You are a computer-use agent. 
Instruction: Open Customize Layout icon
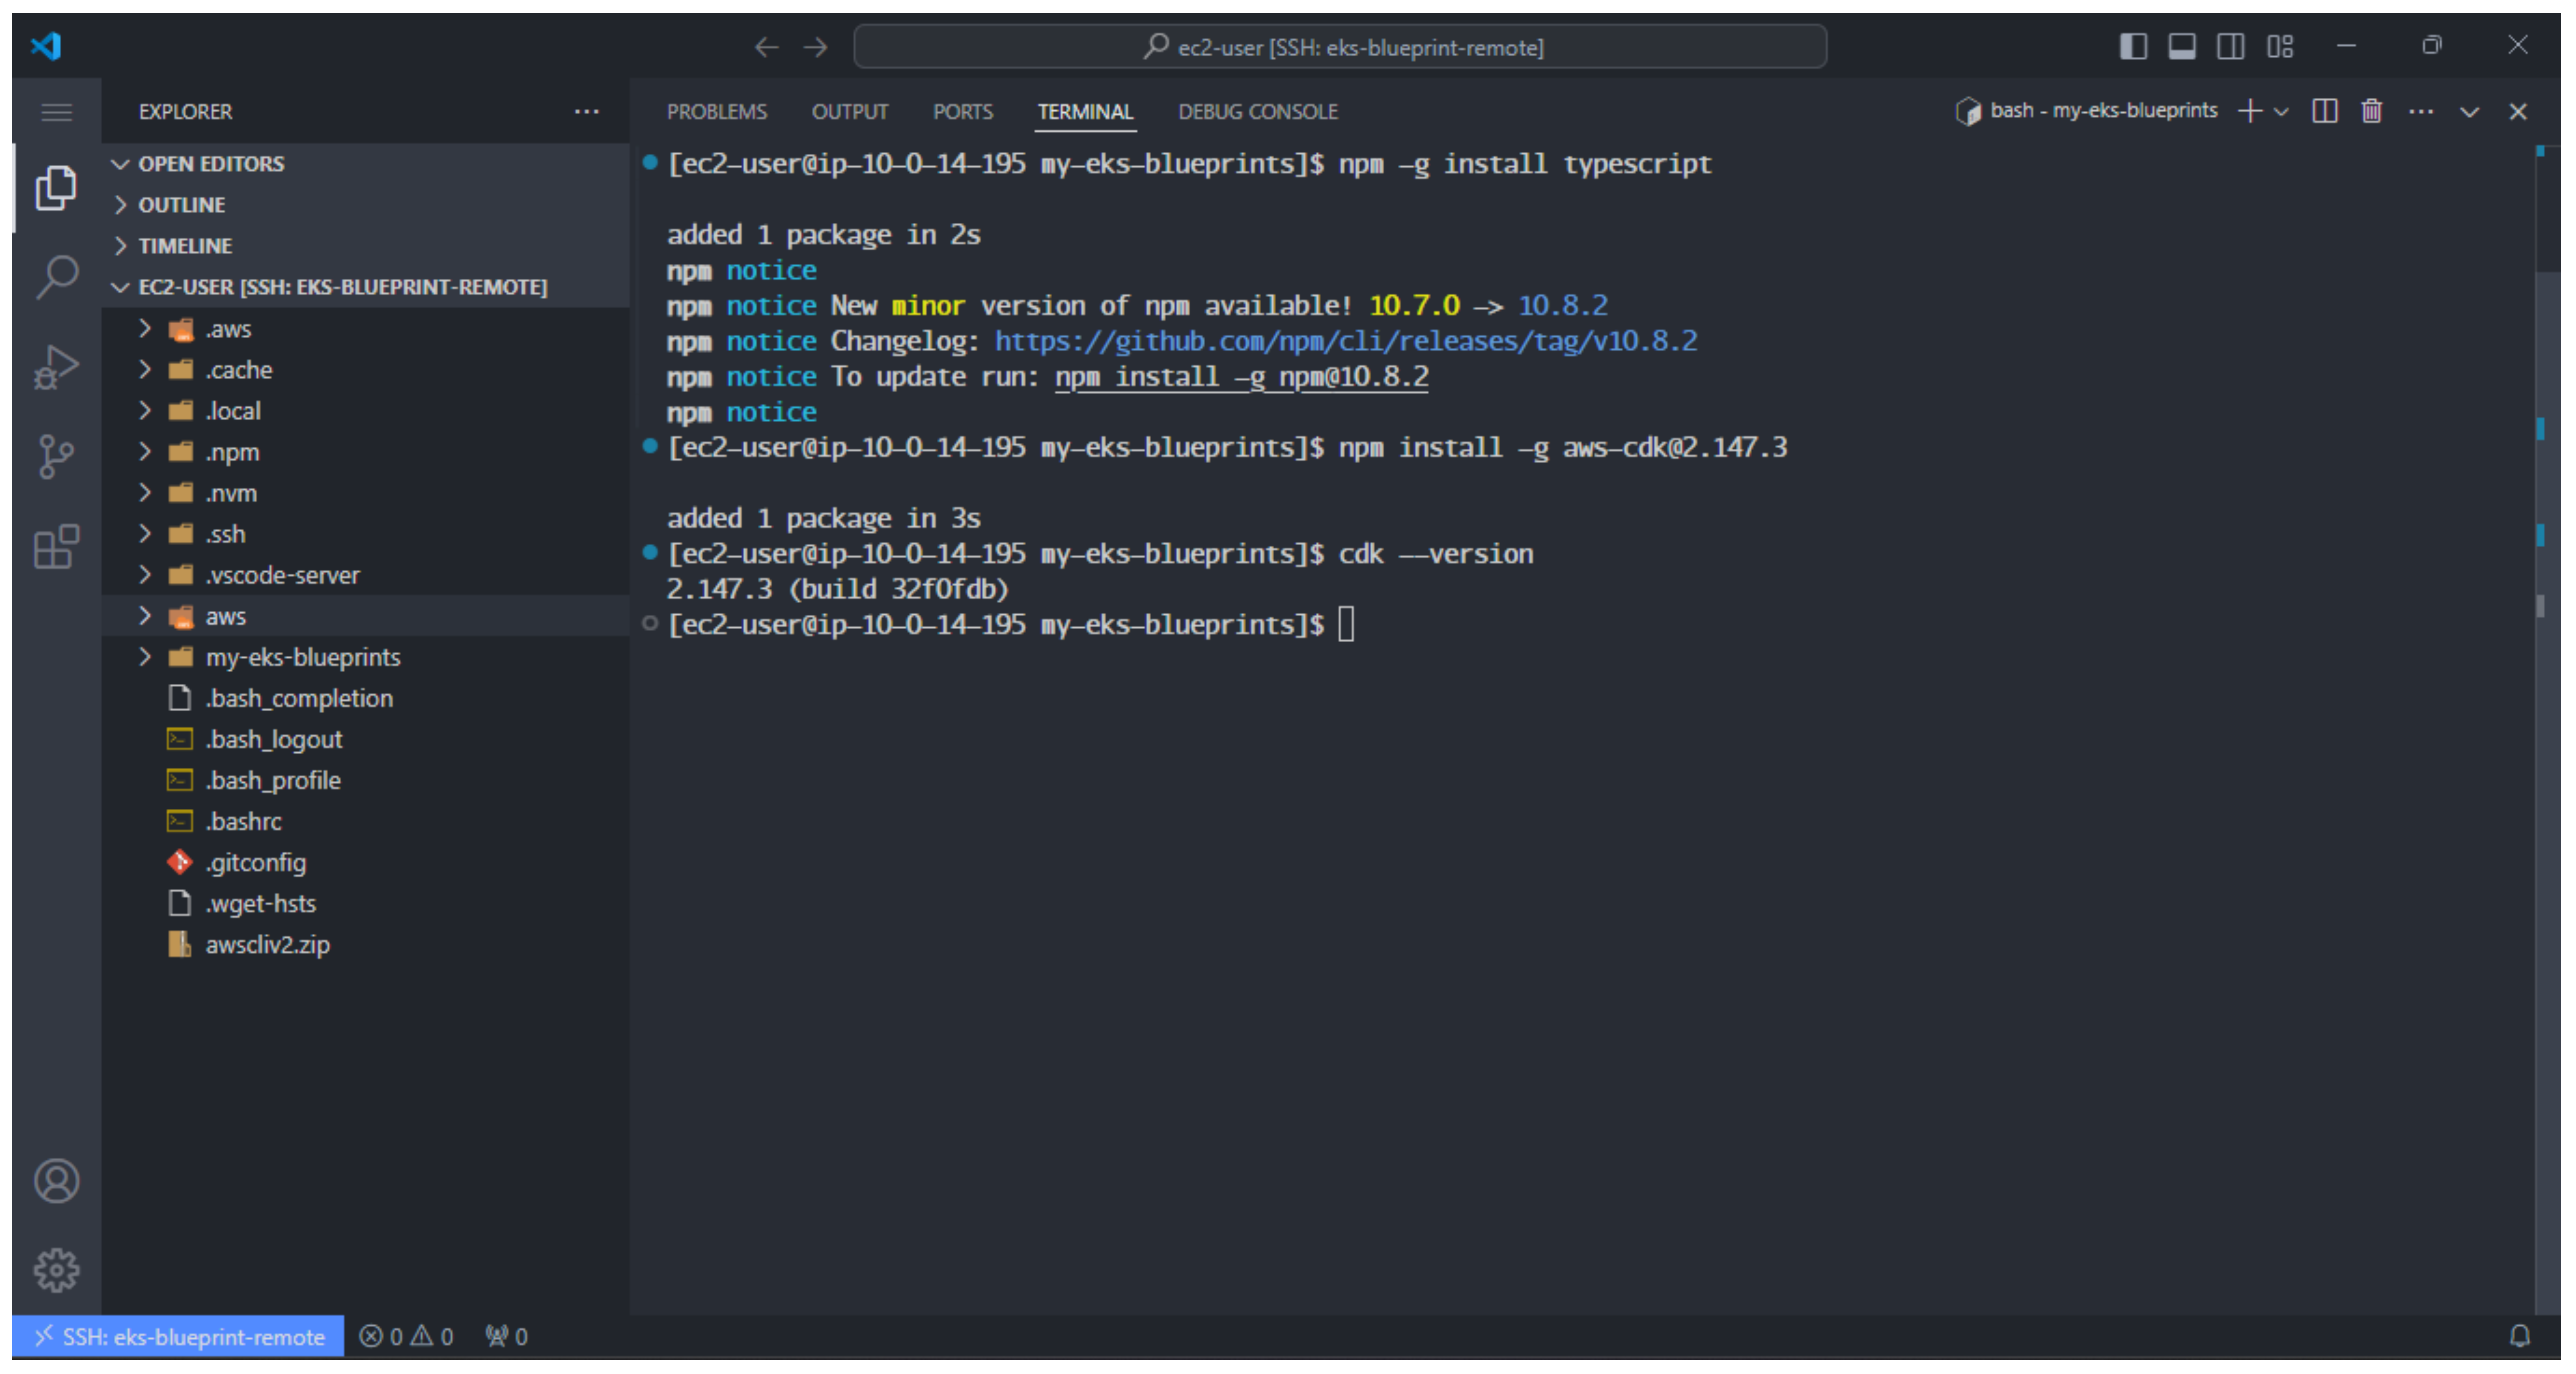2280,46
